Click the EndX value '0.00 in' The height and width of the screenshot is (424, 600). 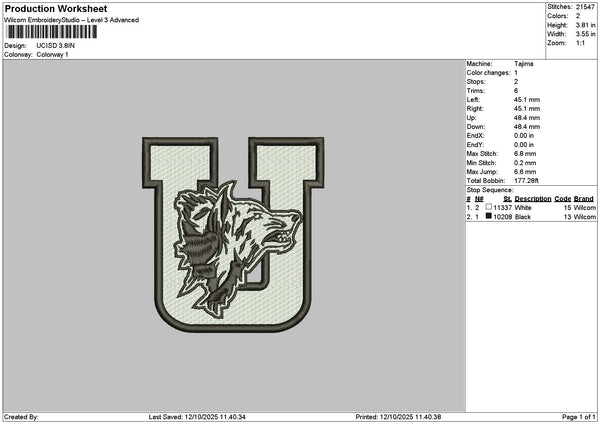[x=524, y=136]
